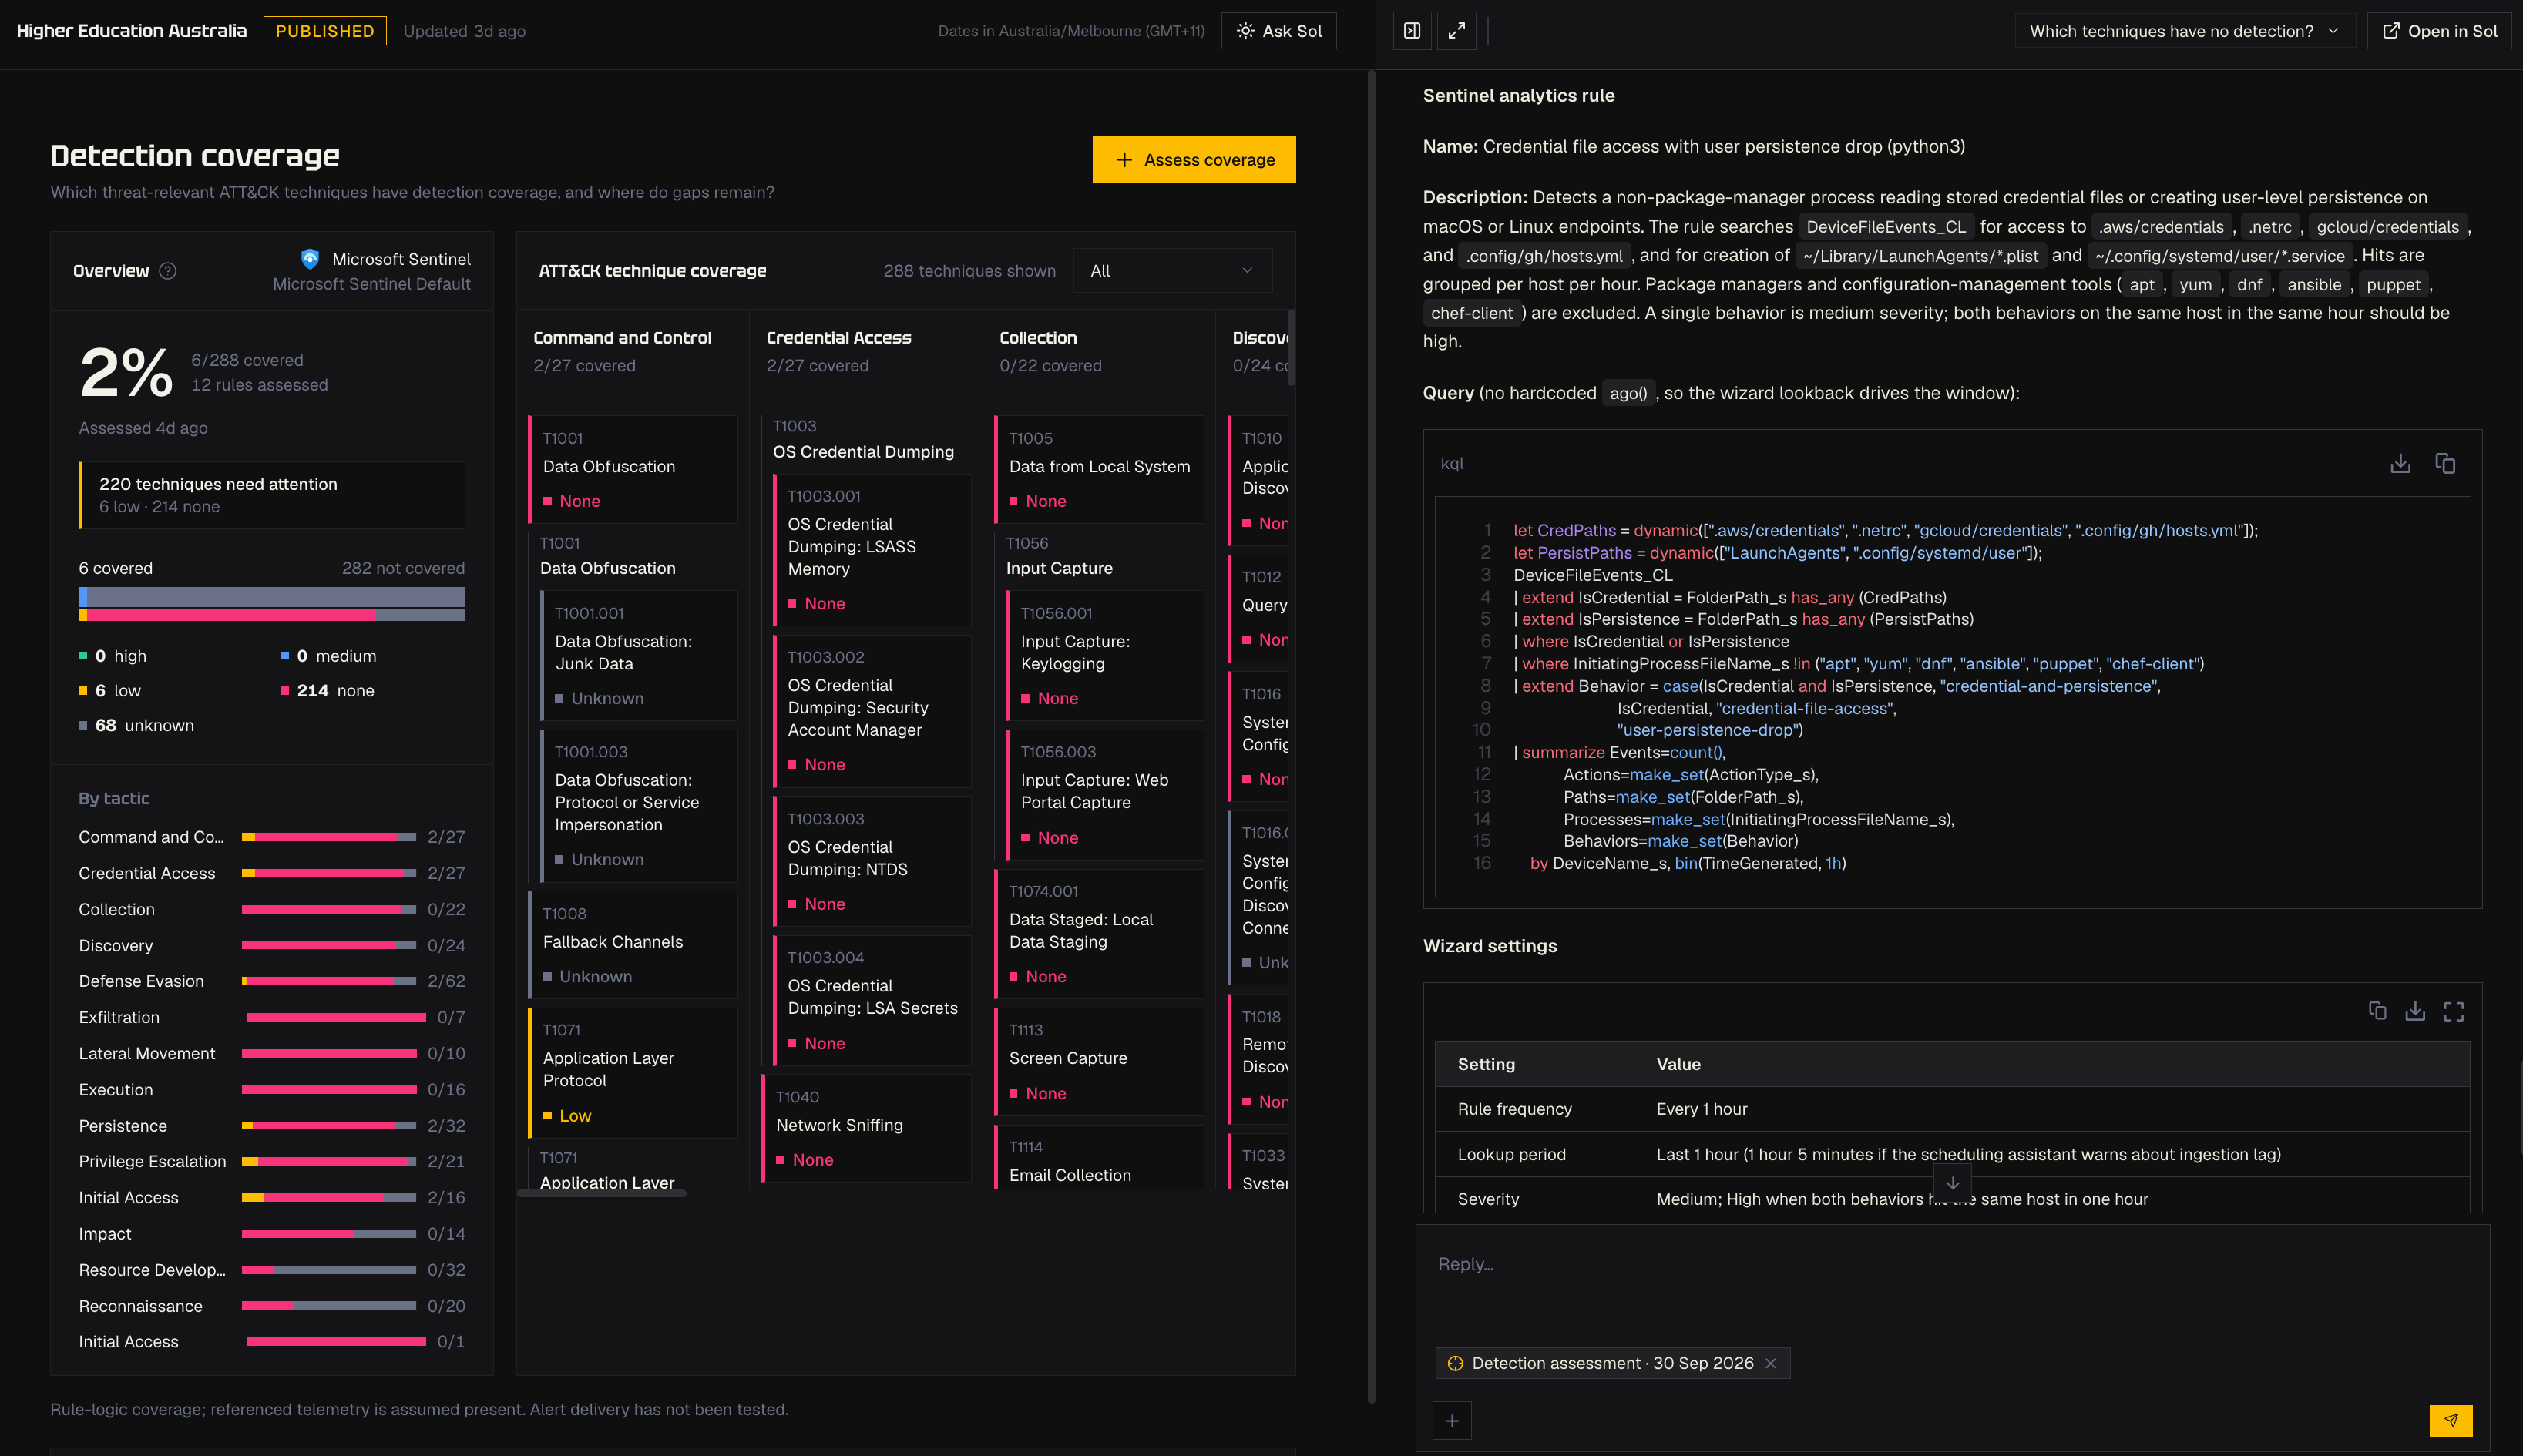Click the Persistence tactic coverage bar
The height and width of the screenshot is (1456, 2523).
click(329, 1125)
